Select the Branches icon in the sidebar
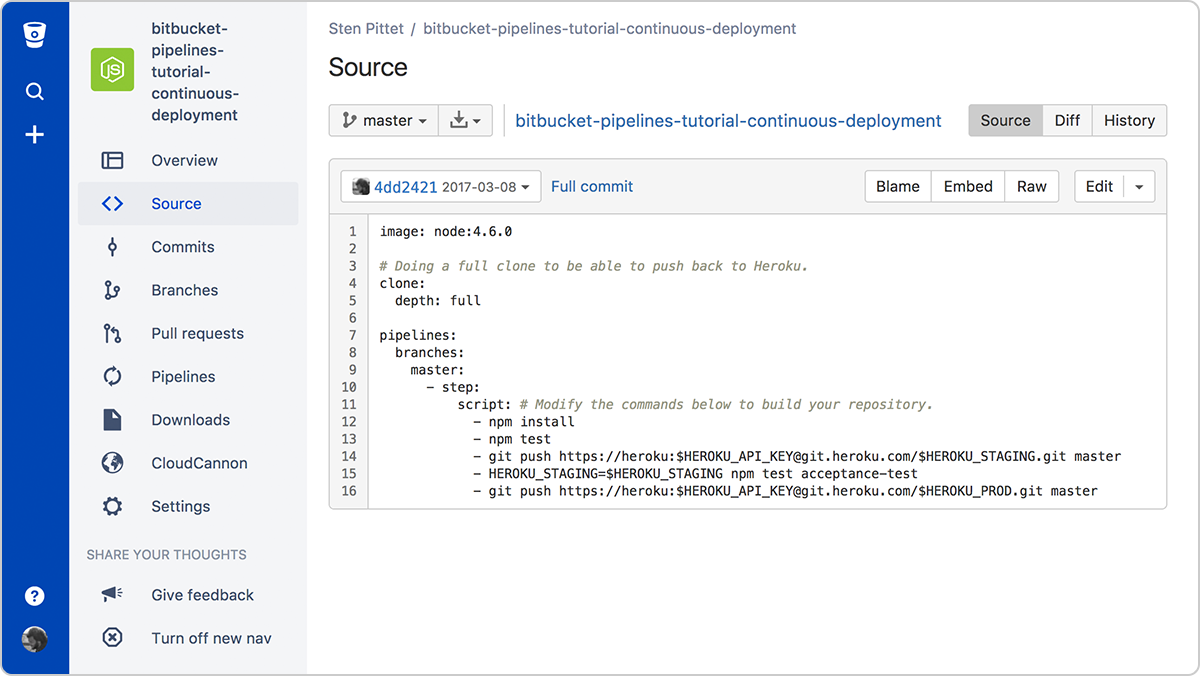This screenshot has height=676, width=1200. tap(112, 290)
